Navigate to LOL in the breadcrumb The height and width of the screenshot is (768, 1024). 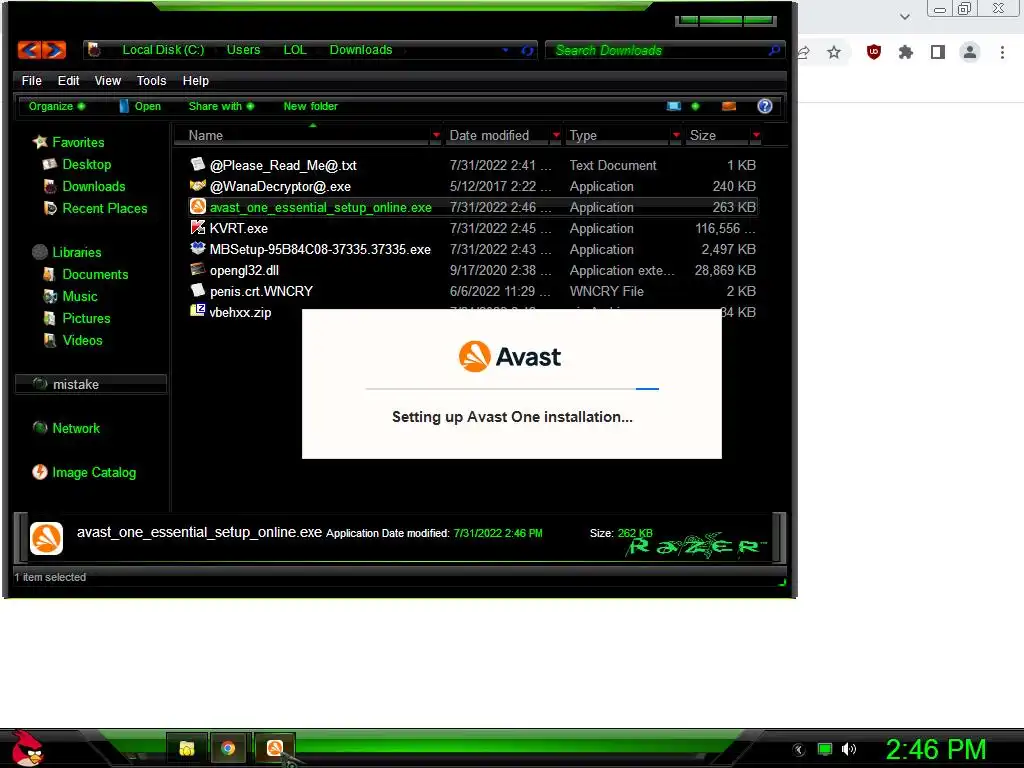[x=295, y=50]
